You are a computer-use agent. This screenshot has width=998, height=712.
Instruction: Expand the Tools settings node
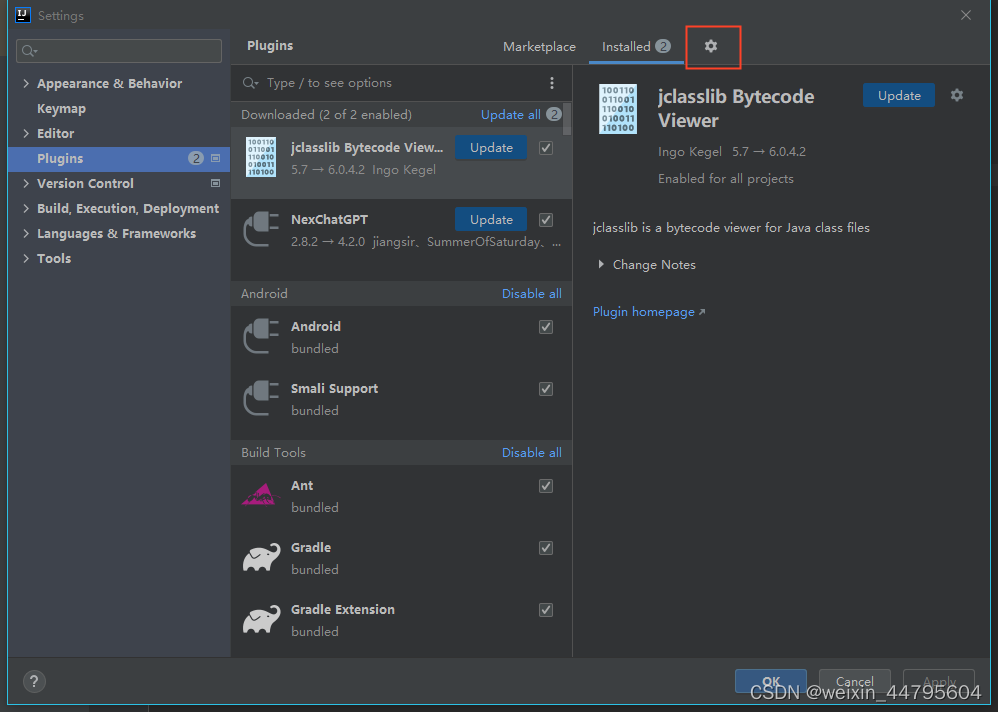26,258
